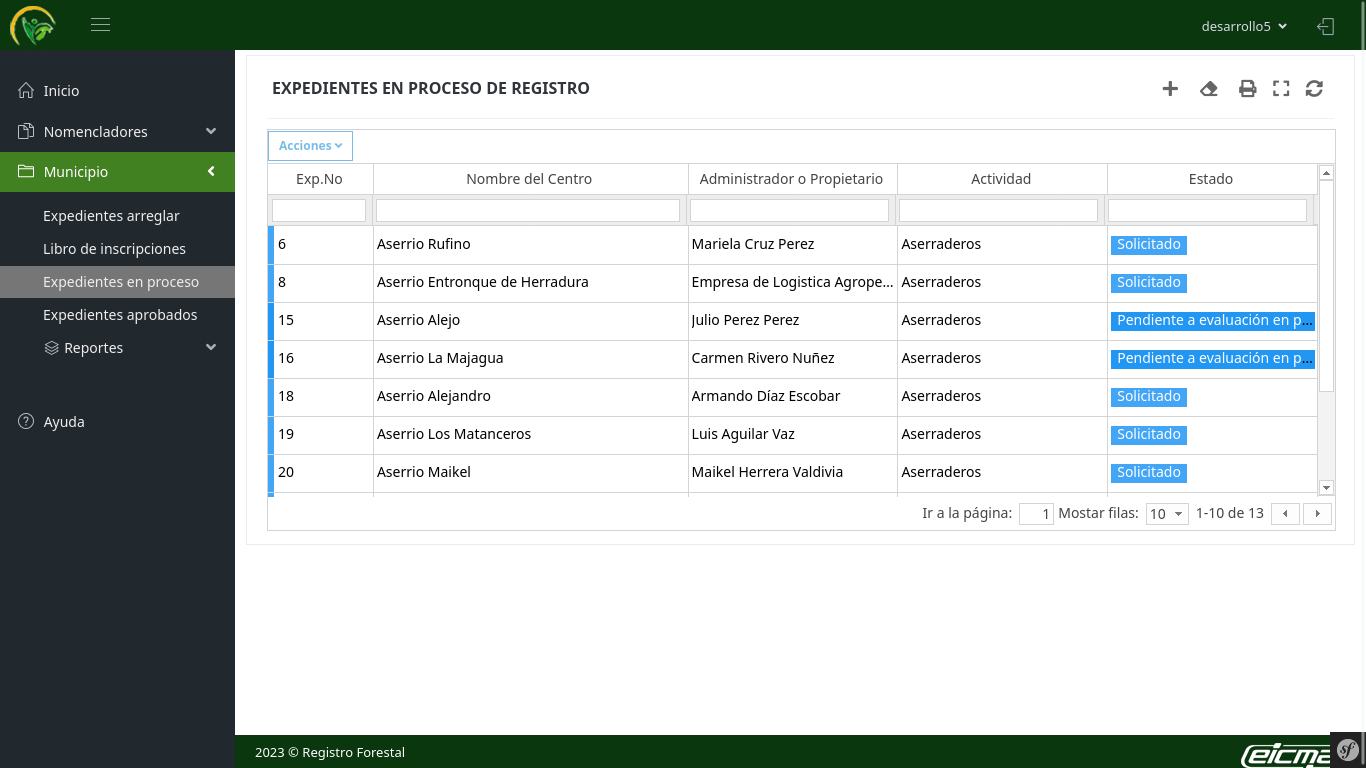Click the Exp.No filter input field

pos(319,211)
